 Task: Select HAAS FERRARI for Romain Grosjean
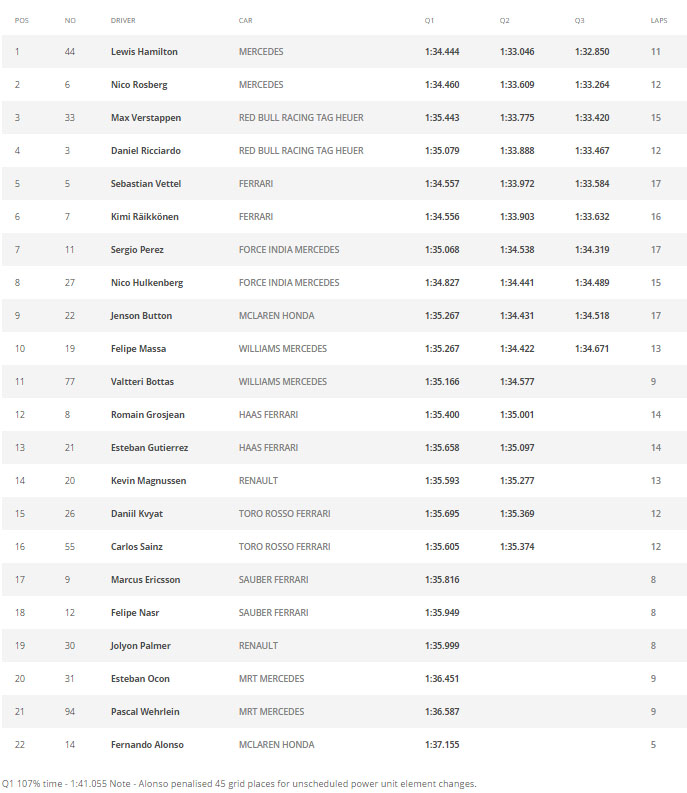coord(268,415)
